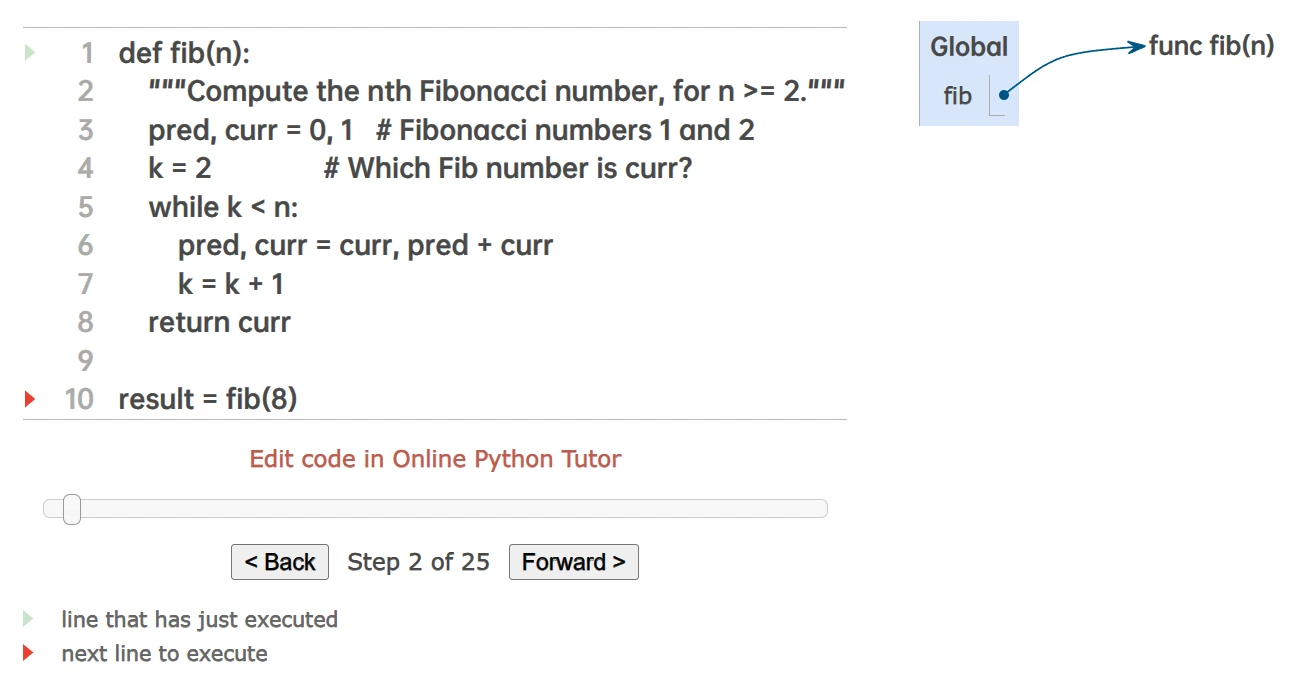Click the fib variable name in Global frame
This screenshot has width=1313, height=683.
[x=957, y=96]
